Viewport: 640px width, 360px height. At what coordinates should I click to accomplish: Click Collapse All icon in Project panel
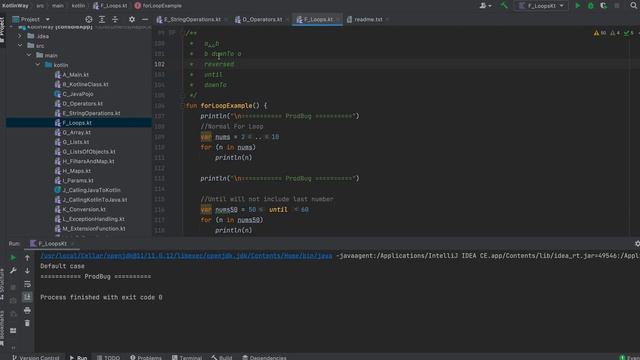pyautogui.click(x=115, y=19)
